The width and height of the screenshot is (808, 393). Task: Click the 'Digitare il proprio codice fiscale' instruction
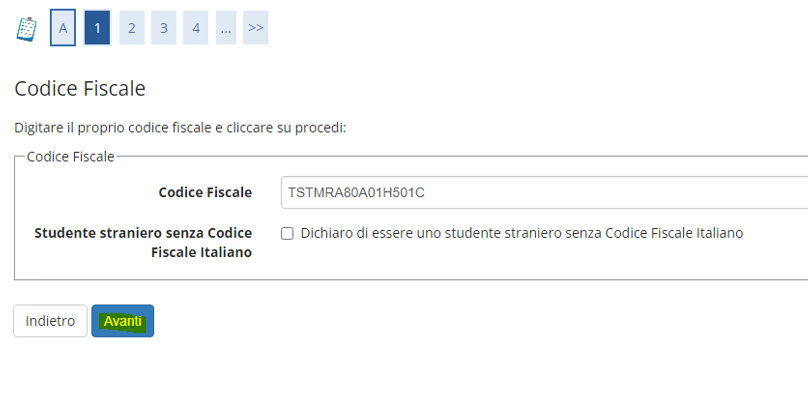pyautogui.click(x=180, y=128)
